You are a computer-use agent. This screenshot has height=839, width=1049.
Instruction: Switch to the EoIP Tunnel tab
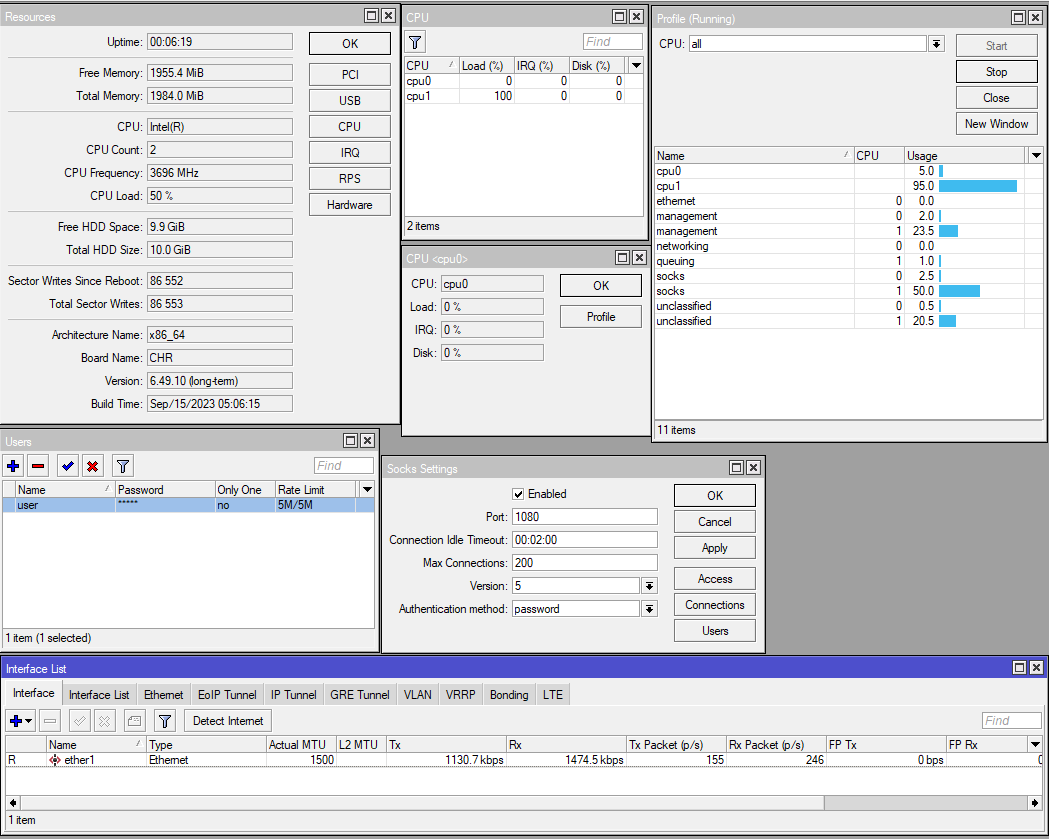click(227, 694)
